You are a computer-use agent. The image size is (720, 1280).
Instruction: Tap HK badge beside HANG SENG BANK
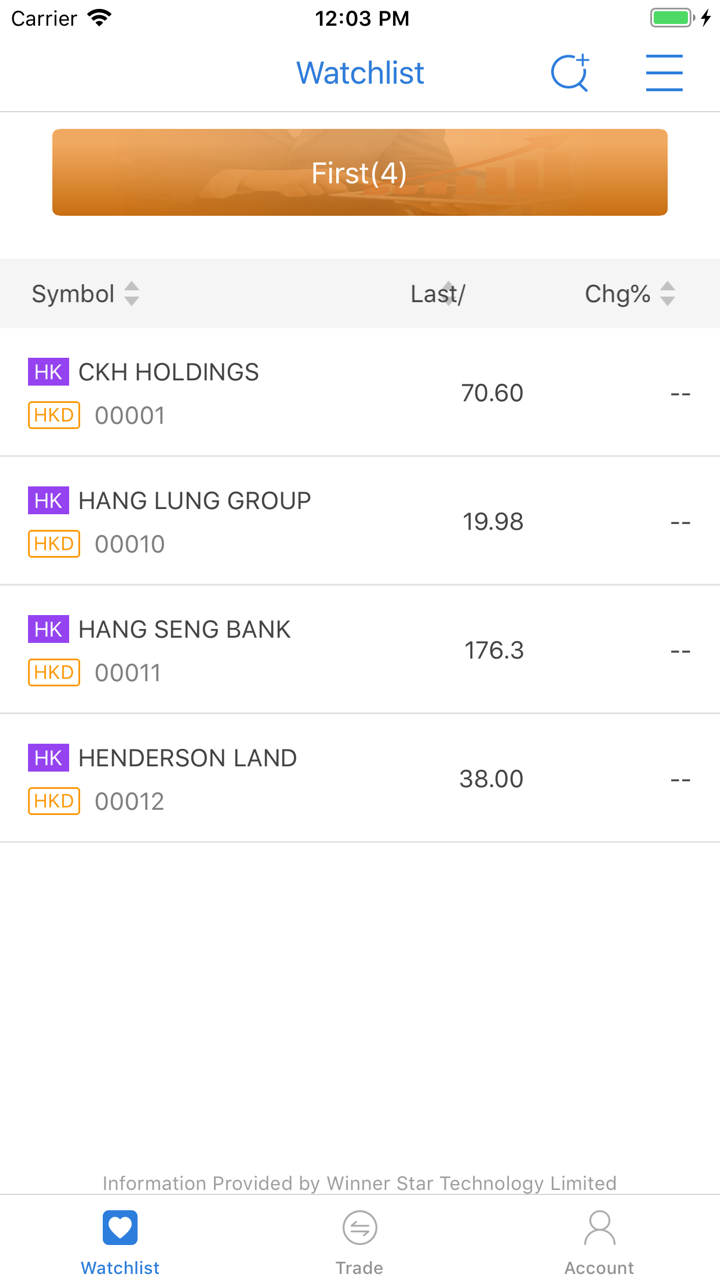click(x=48, y=629)
